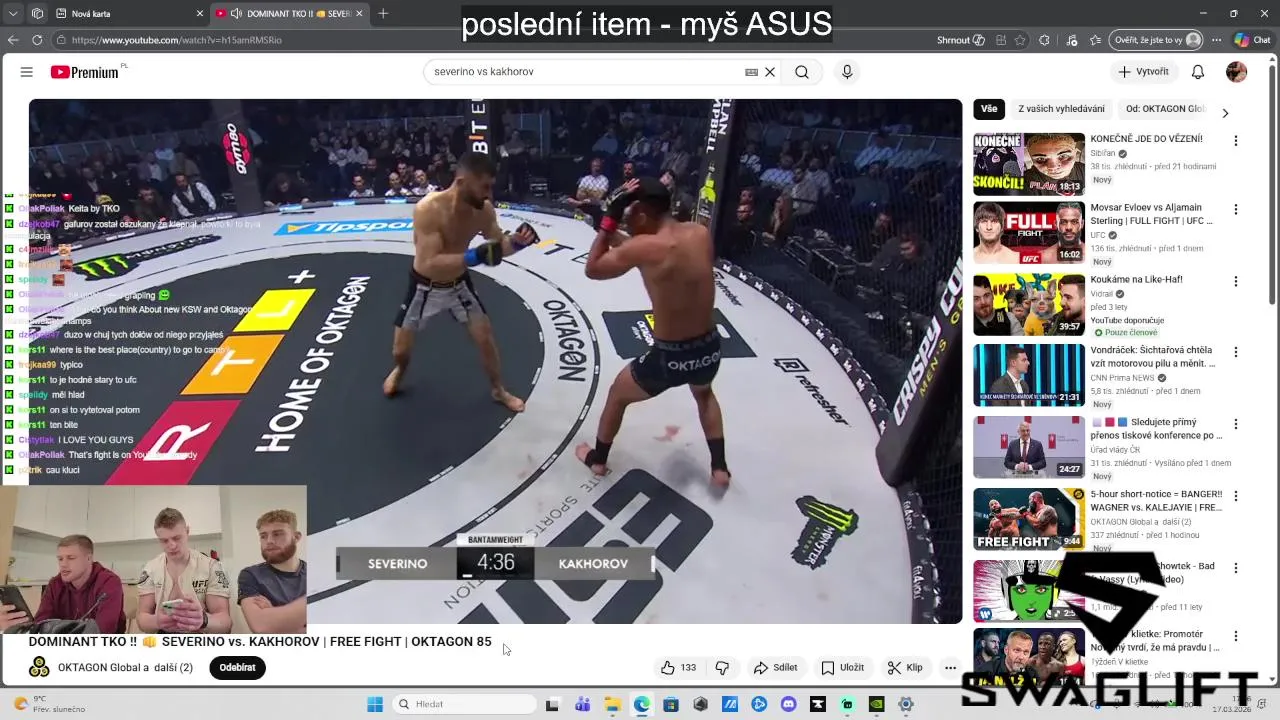1280x720 pixels.
Task: Click the Odebírat subscribe button
Action: click(237, 668)
